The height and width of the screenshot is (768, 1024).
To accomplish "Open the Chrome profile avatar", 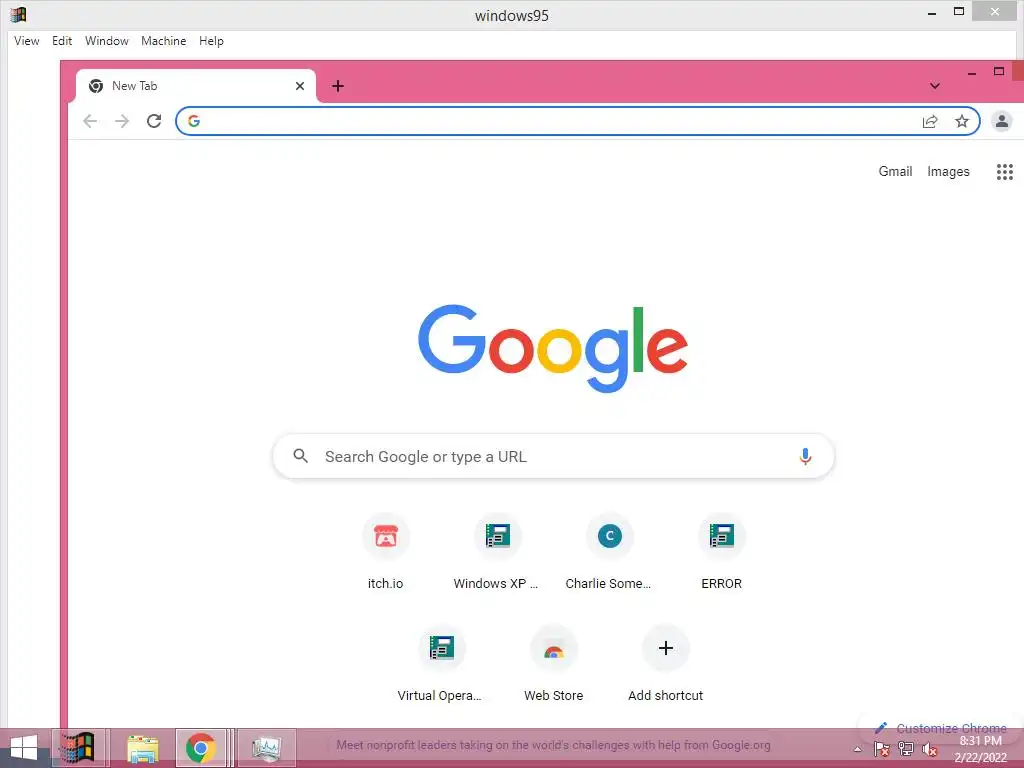I will click(x=1002, y=121).
